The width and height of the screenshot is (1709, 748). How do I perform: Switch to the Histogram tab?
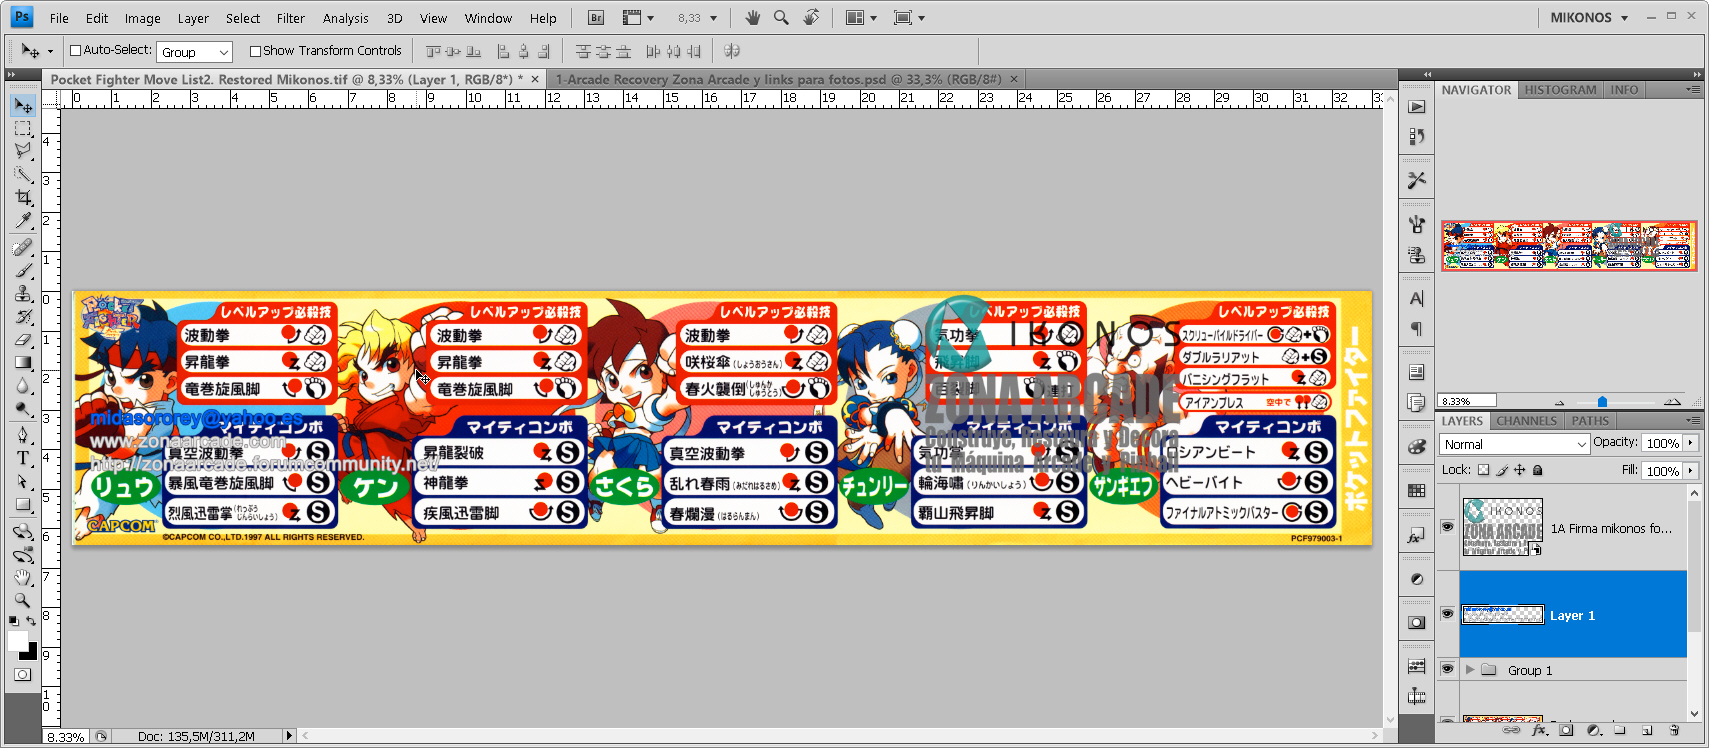[x=1560, y=90]
